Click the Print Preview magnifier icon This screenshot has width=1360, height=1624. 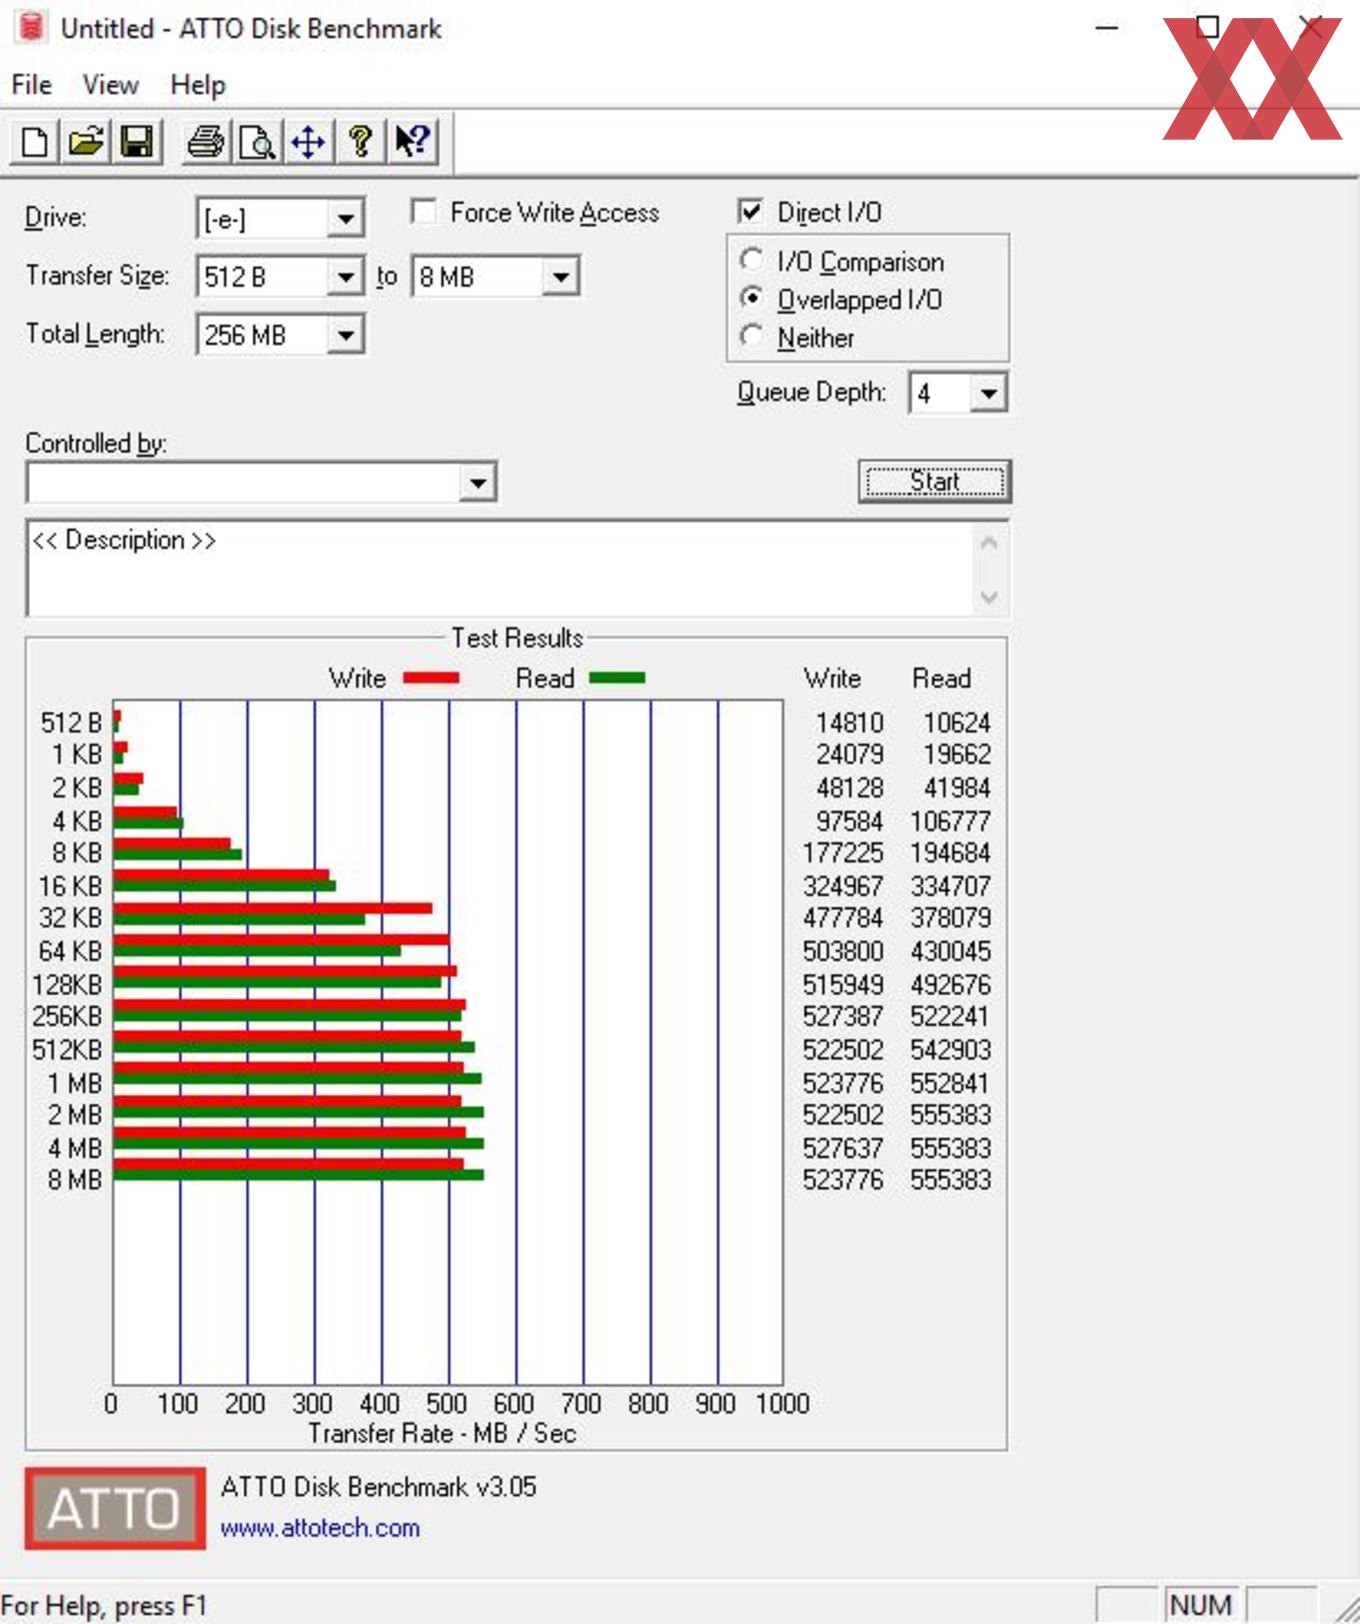point(258,141)
